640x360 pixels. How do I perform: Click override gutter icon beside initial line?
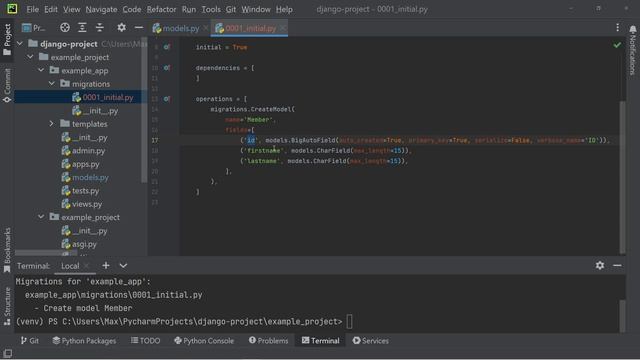167,47
